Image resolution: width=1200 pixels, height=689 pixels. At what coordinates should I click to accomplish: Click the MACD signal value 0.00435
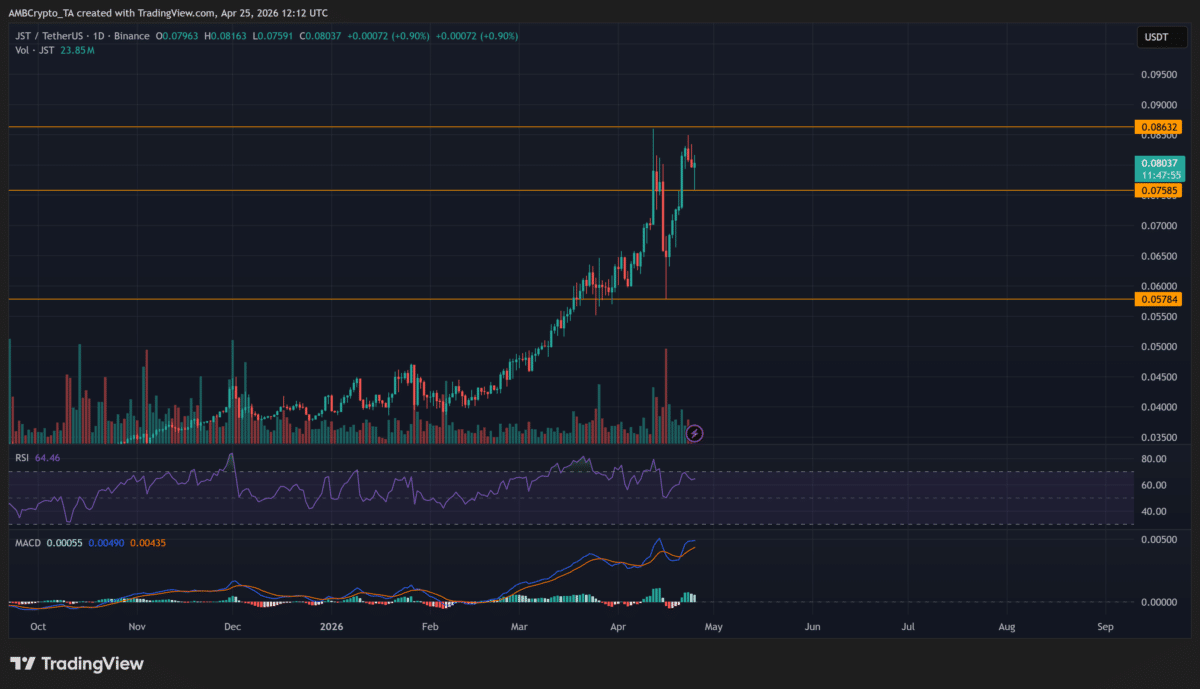[x=148, y=543]
